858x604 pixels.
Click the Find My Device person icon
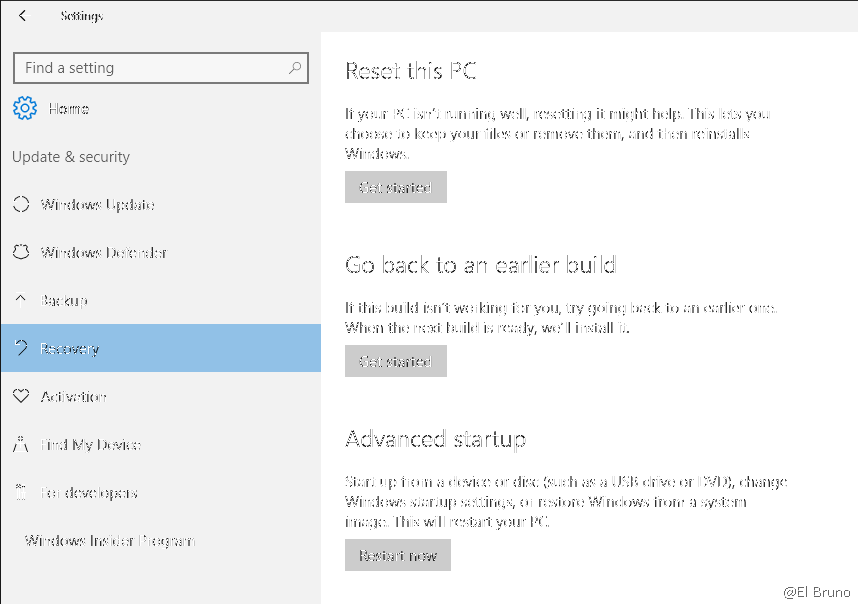[x=20, y=445]
